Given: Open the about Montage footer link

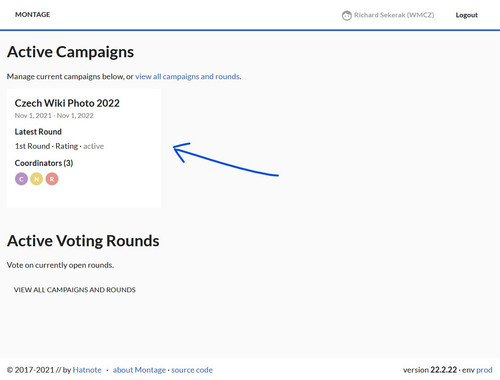Looking at the screenshot, I should tap(139, 370).
